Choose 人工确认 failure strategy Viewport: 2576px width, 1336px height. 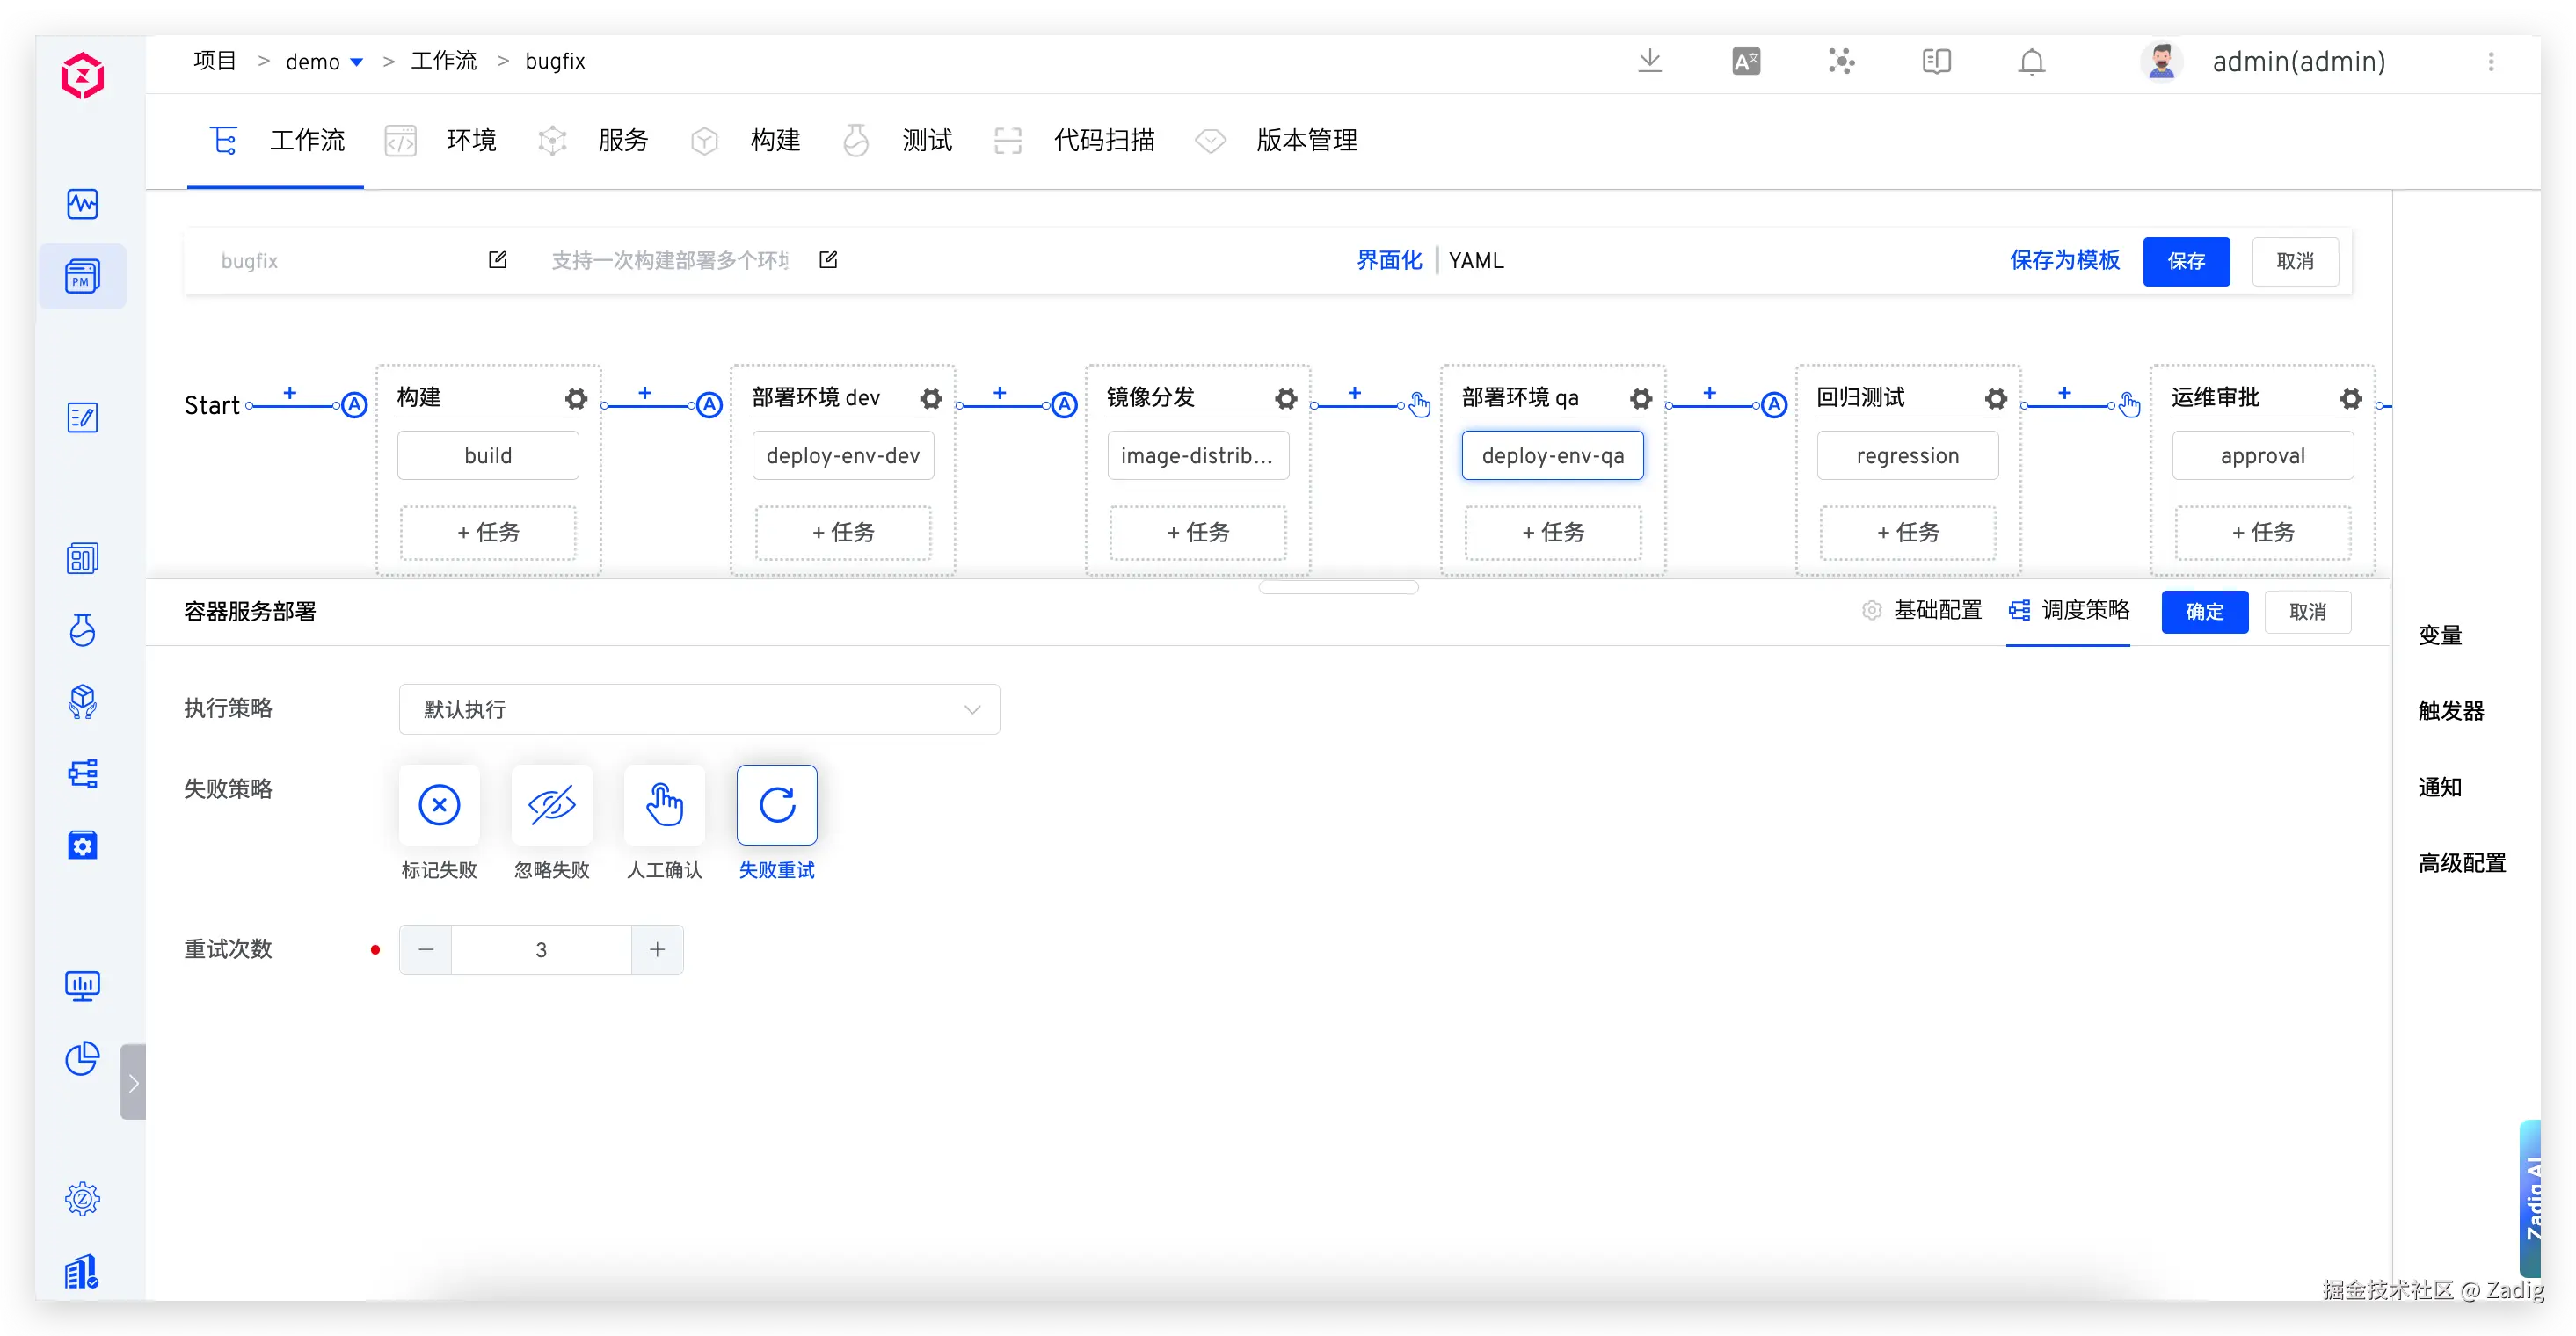(x=664, y=805)
